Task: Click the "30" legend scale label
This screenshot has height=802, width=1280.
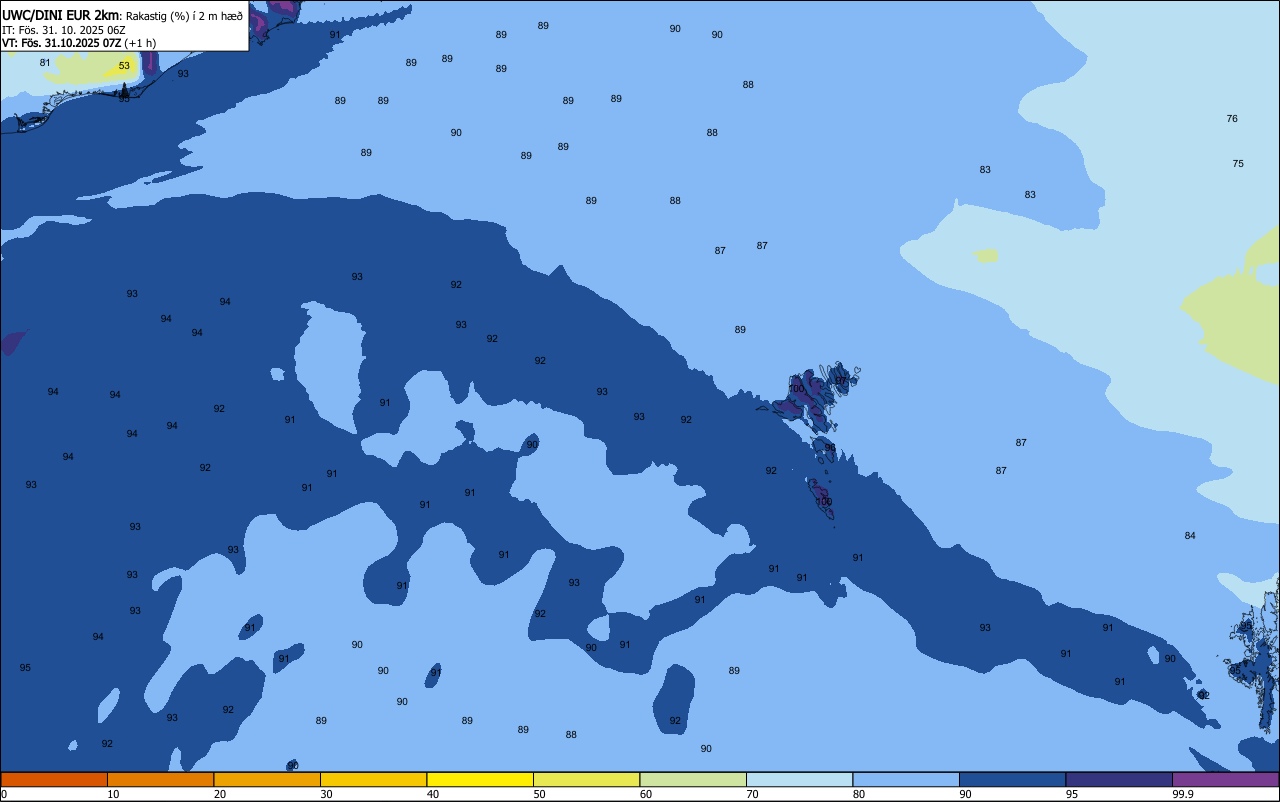Action: click(x=326, y=794)
